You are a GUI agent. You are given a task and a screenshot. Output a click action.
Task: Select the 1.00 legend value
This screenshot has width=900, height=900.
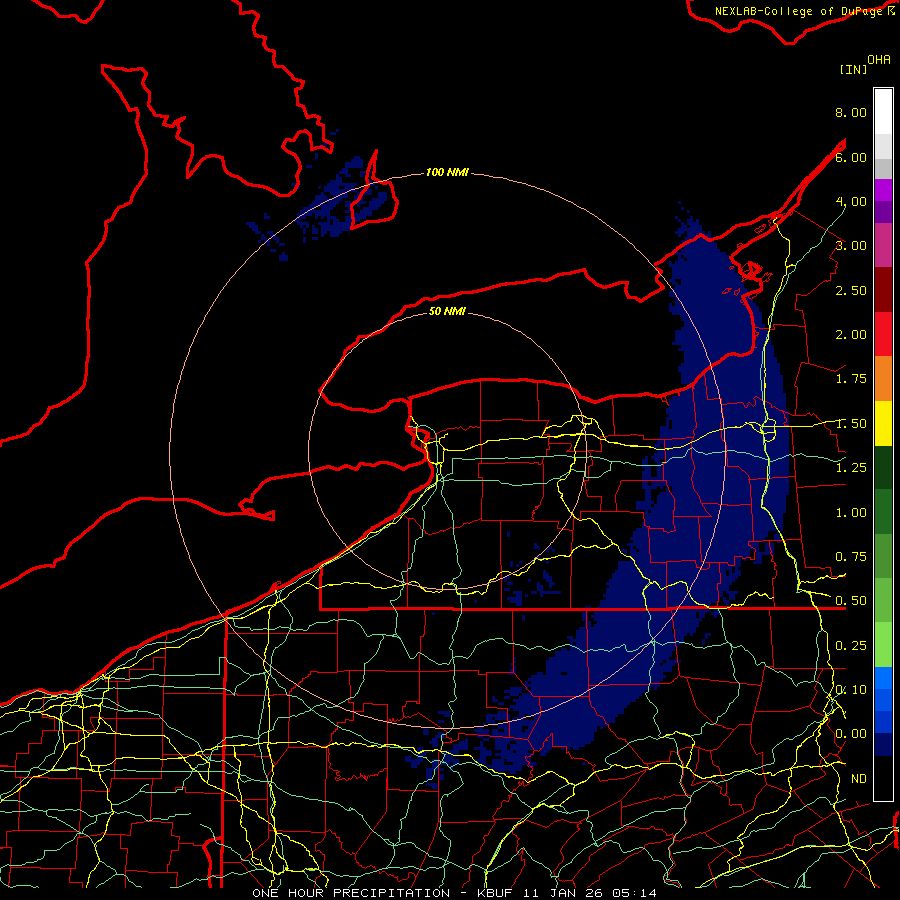point(851,513)
